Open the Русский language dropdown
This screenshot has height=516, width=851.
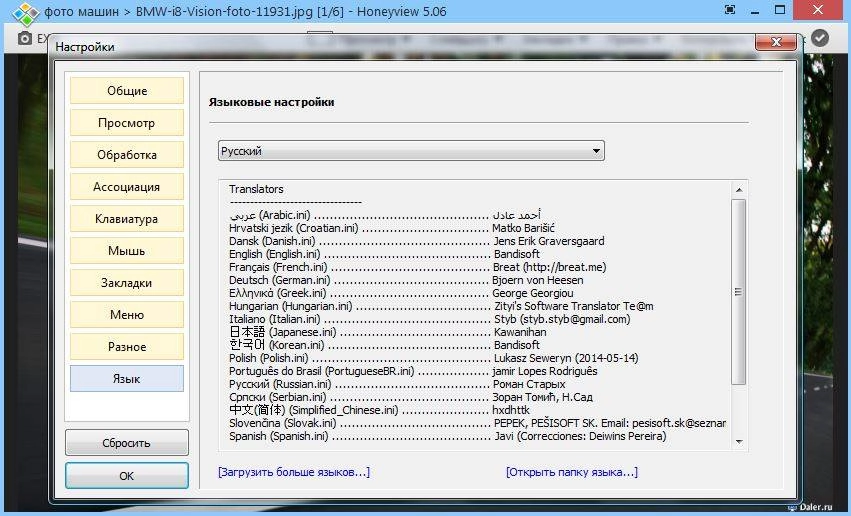pyautogui.click(x=411, y=151)
